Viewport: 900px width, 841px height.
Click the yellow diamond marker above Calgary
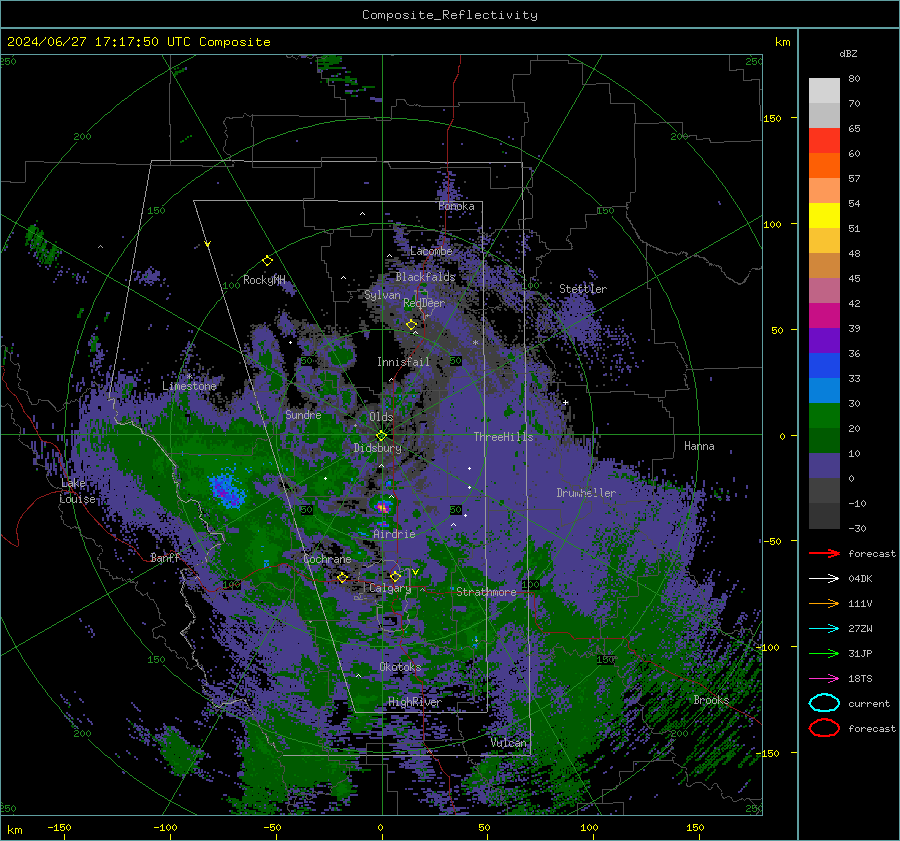coord(395,576)
